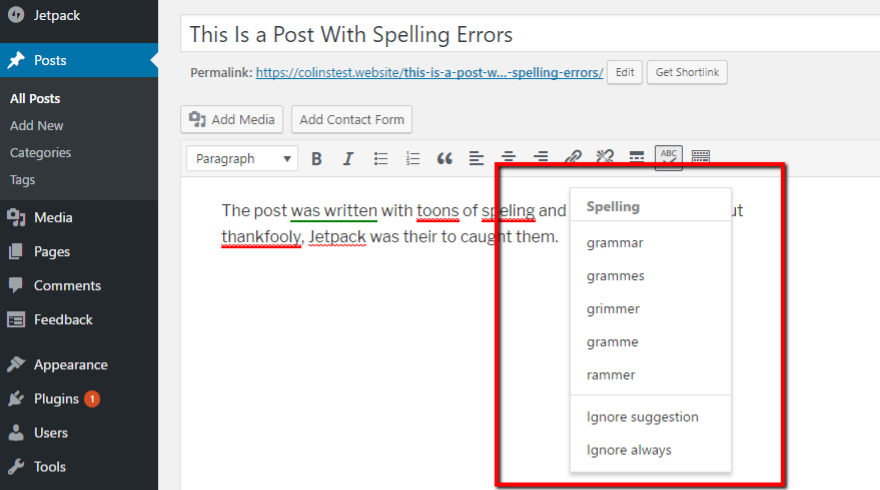The image size is (880, 490).
Task: Toggle the toolbar kitchen sink icon
Action: coord(700,157)
